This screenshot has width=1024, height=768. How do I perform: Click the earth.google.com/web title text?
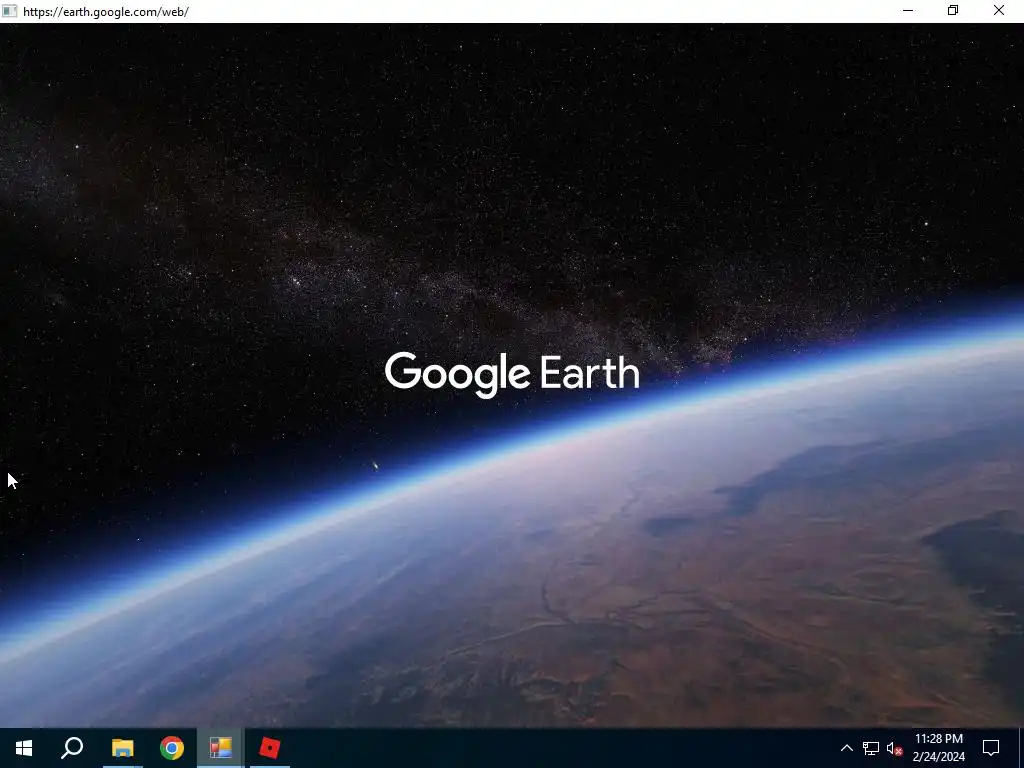106,12
